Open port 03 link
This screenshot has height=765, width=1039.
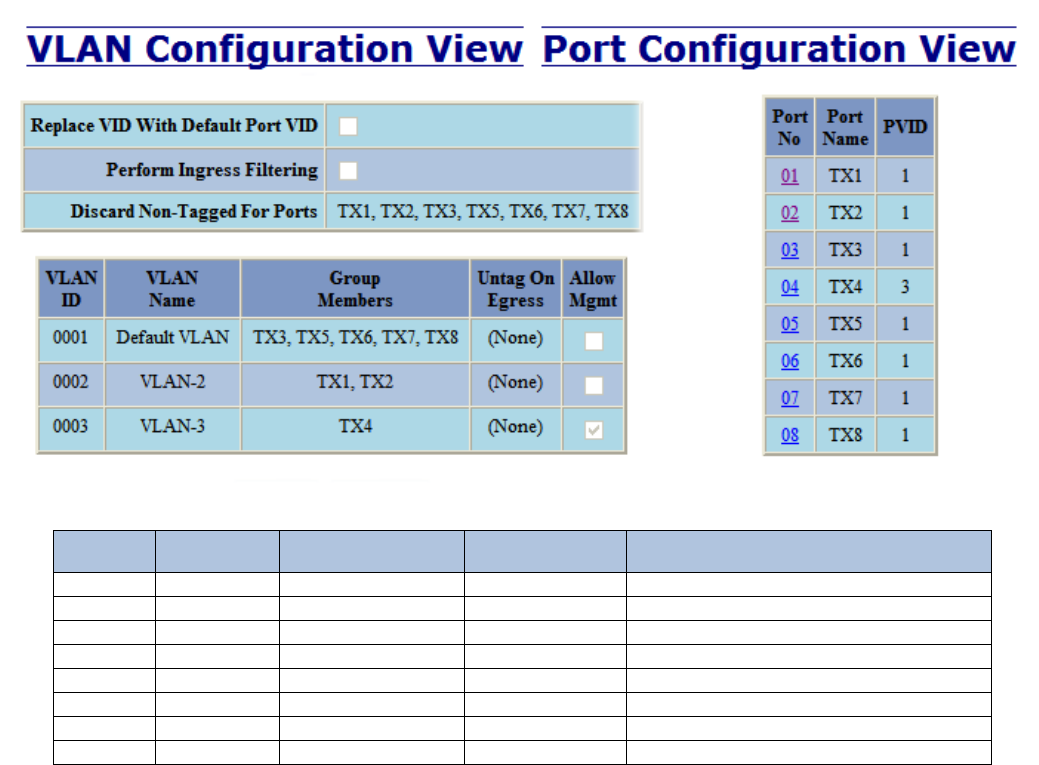pyautogui.click(x=789, y=250)
